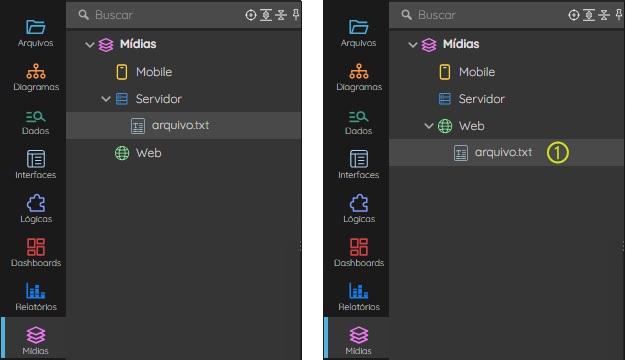Select the Mídias tab in left panel sidebar

[x=34, y=339]
